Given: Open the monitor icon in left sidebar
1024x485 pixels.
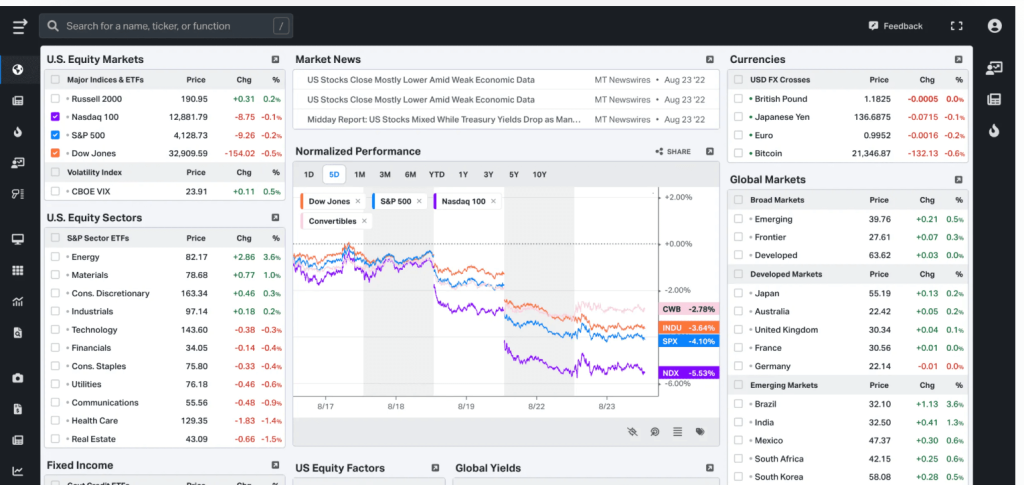Looking at the screenshot, I should tap(18, 239).
